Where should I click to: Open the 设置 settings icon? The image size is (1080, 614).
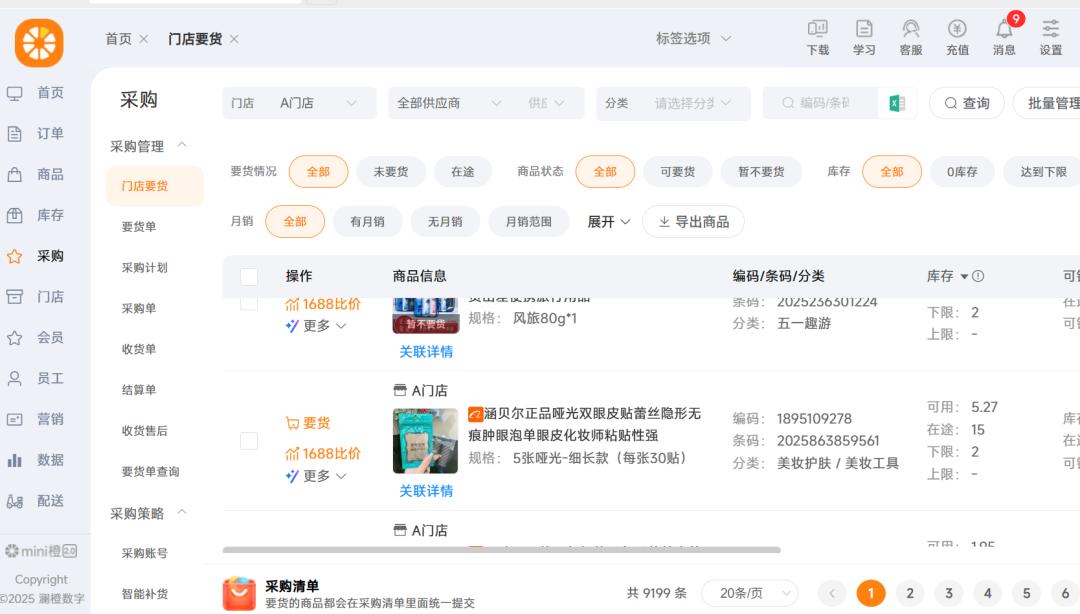[x=1050, y=37]
